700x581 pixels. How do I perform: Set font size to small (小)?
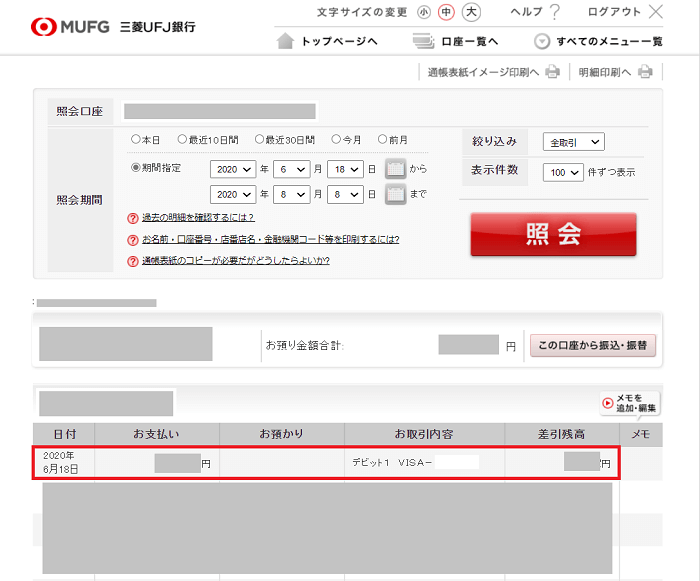pyautogui.click(x=424, y=13)
